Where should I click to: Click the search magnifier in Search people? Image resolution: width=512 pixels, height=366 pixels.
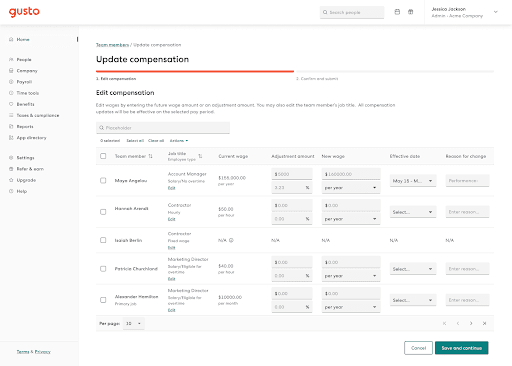pyautogui.click(x=325, y=12)
